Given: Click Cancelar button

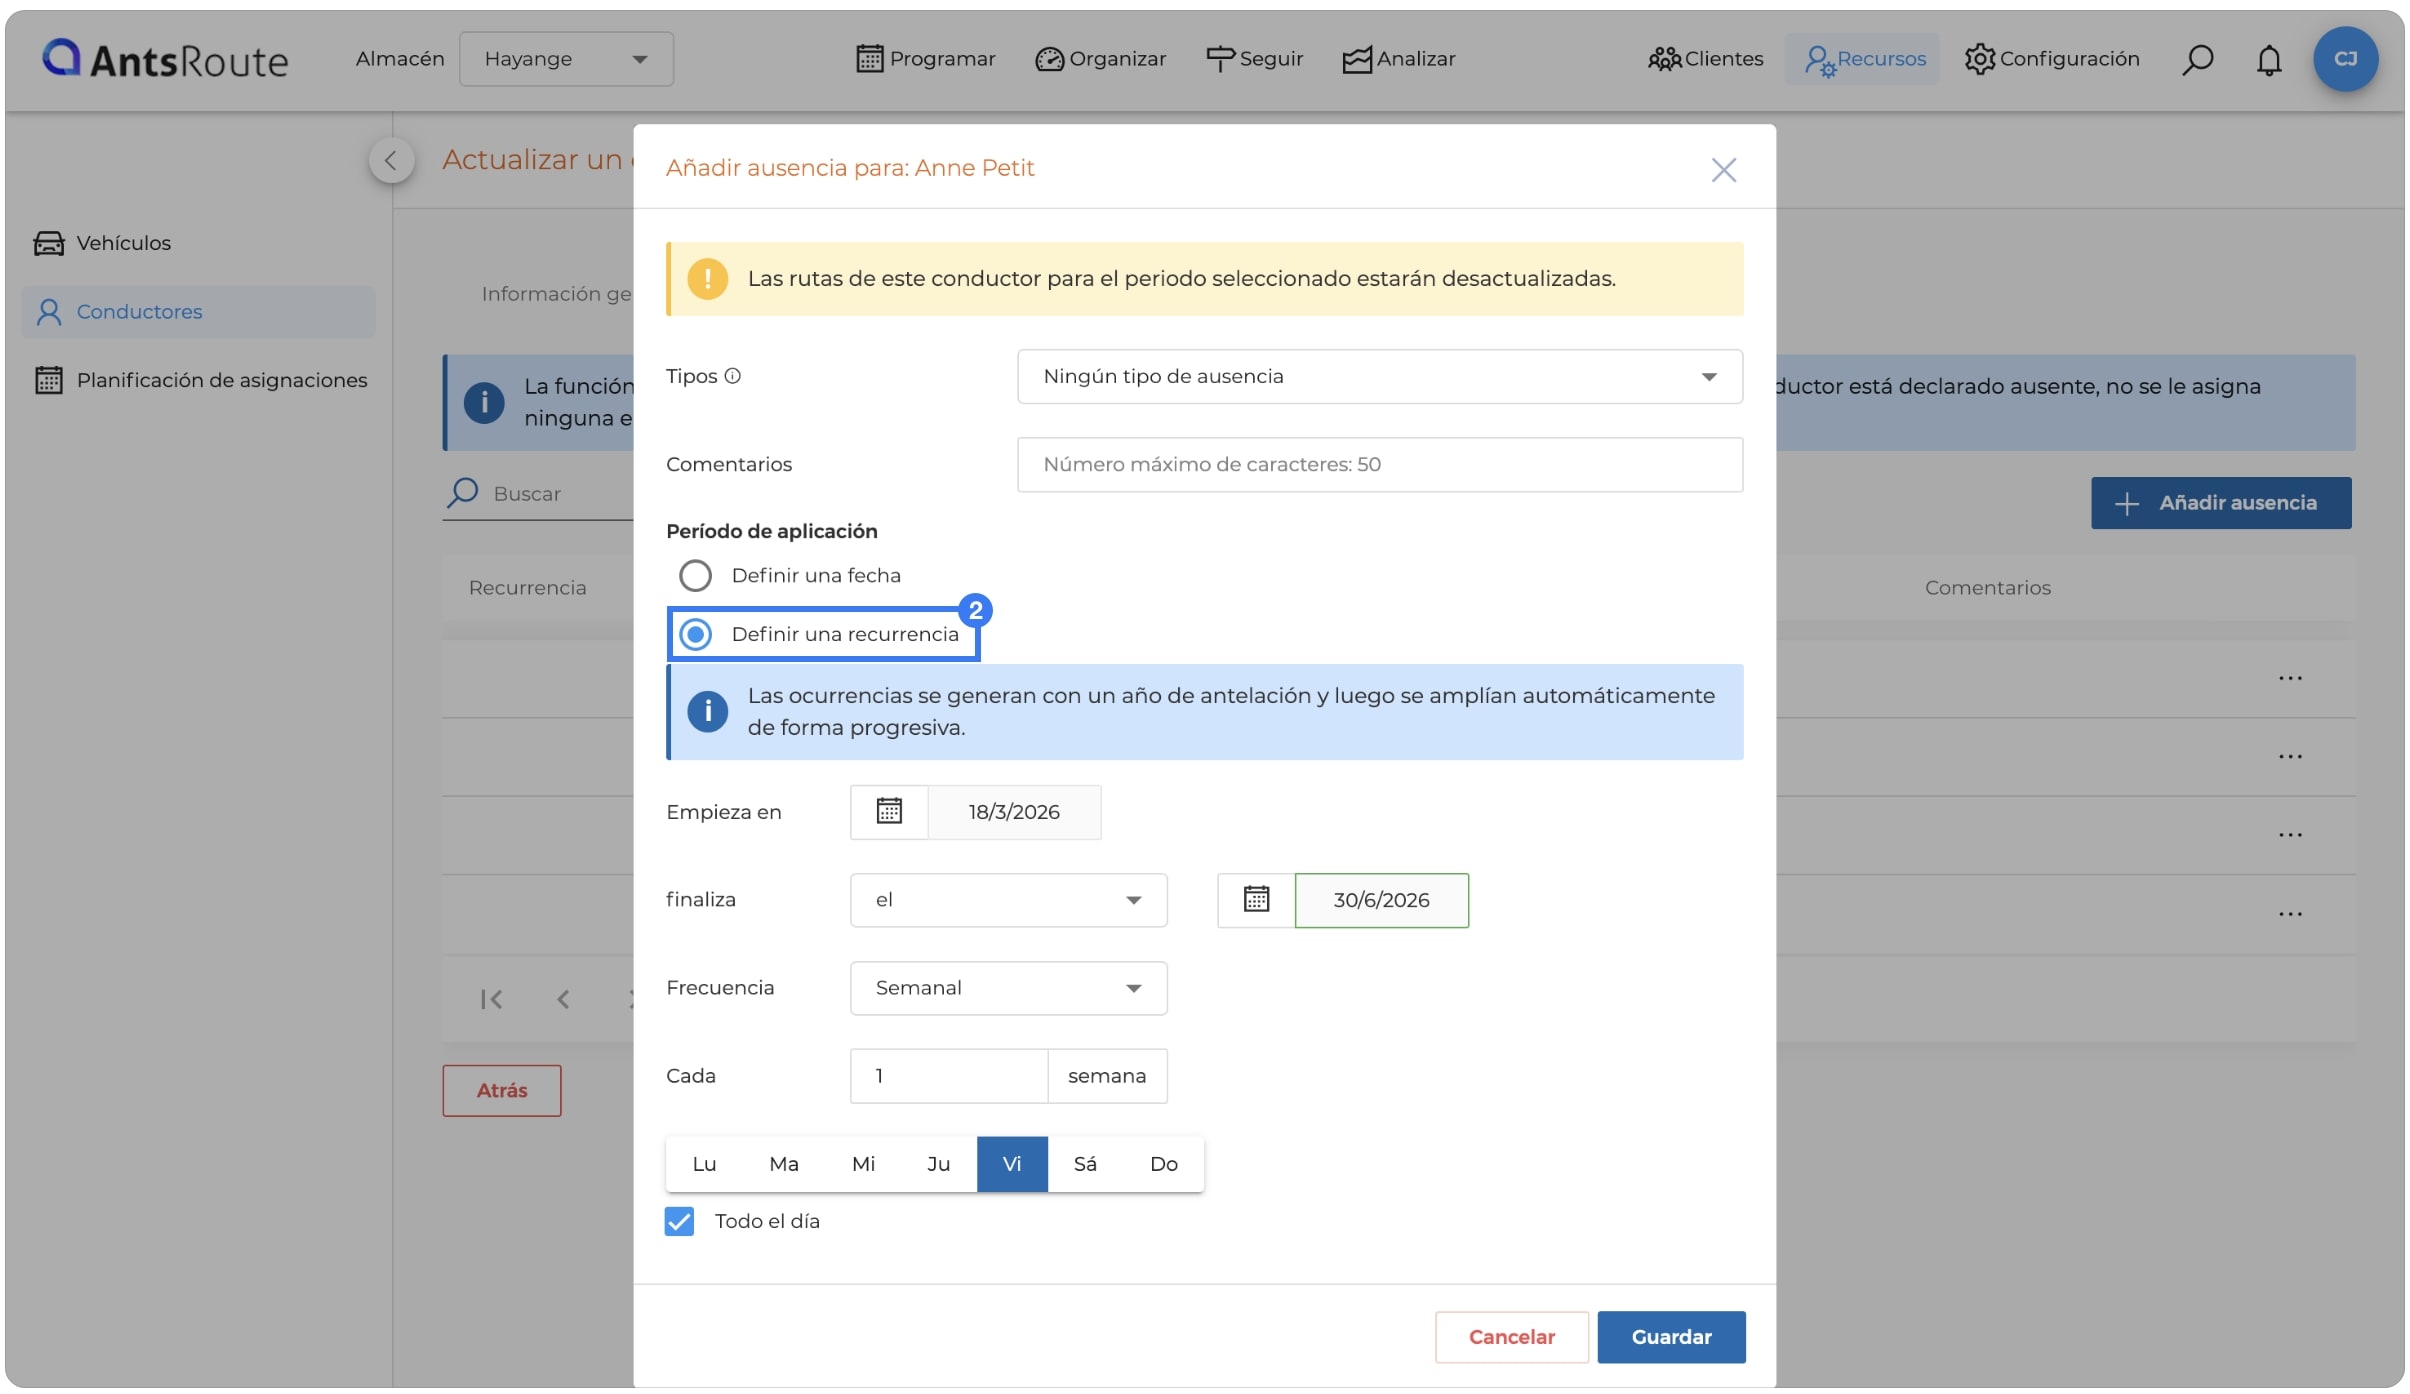Looking at the screenshot, I should (1511, 1337).
